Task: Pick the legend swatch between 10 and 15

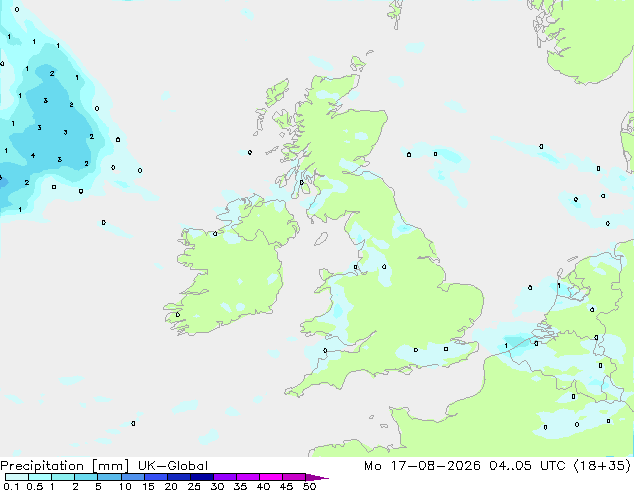Action: tap(132, 477)
